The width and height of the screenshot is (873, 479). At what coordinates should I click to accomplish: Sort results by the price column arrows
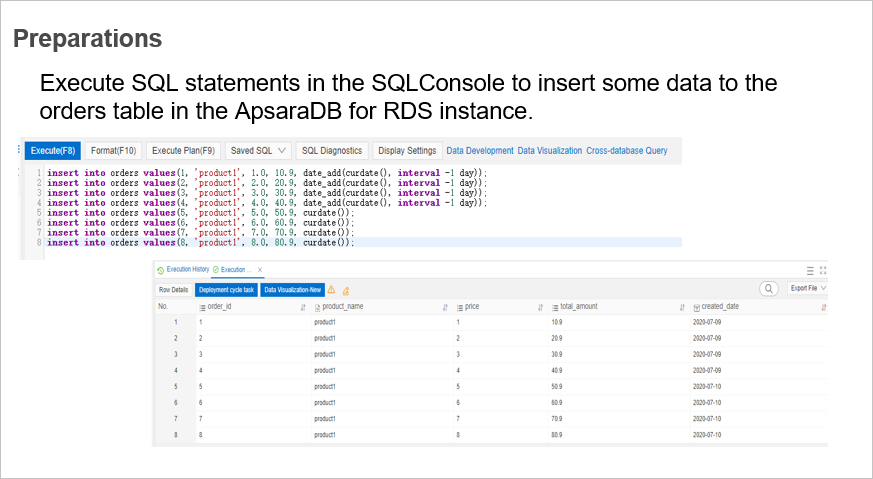pos(540,308)
